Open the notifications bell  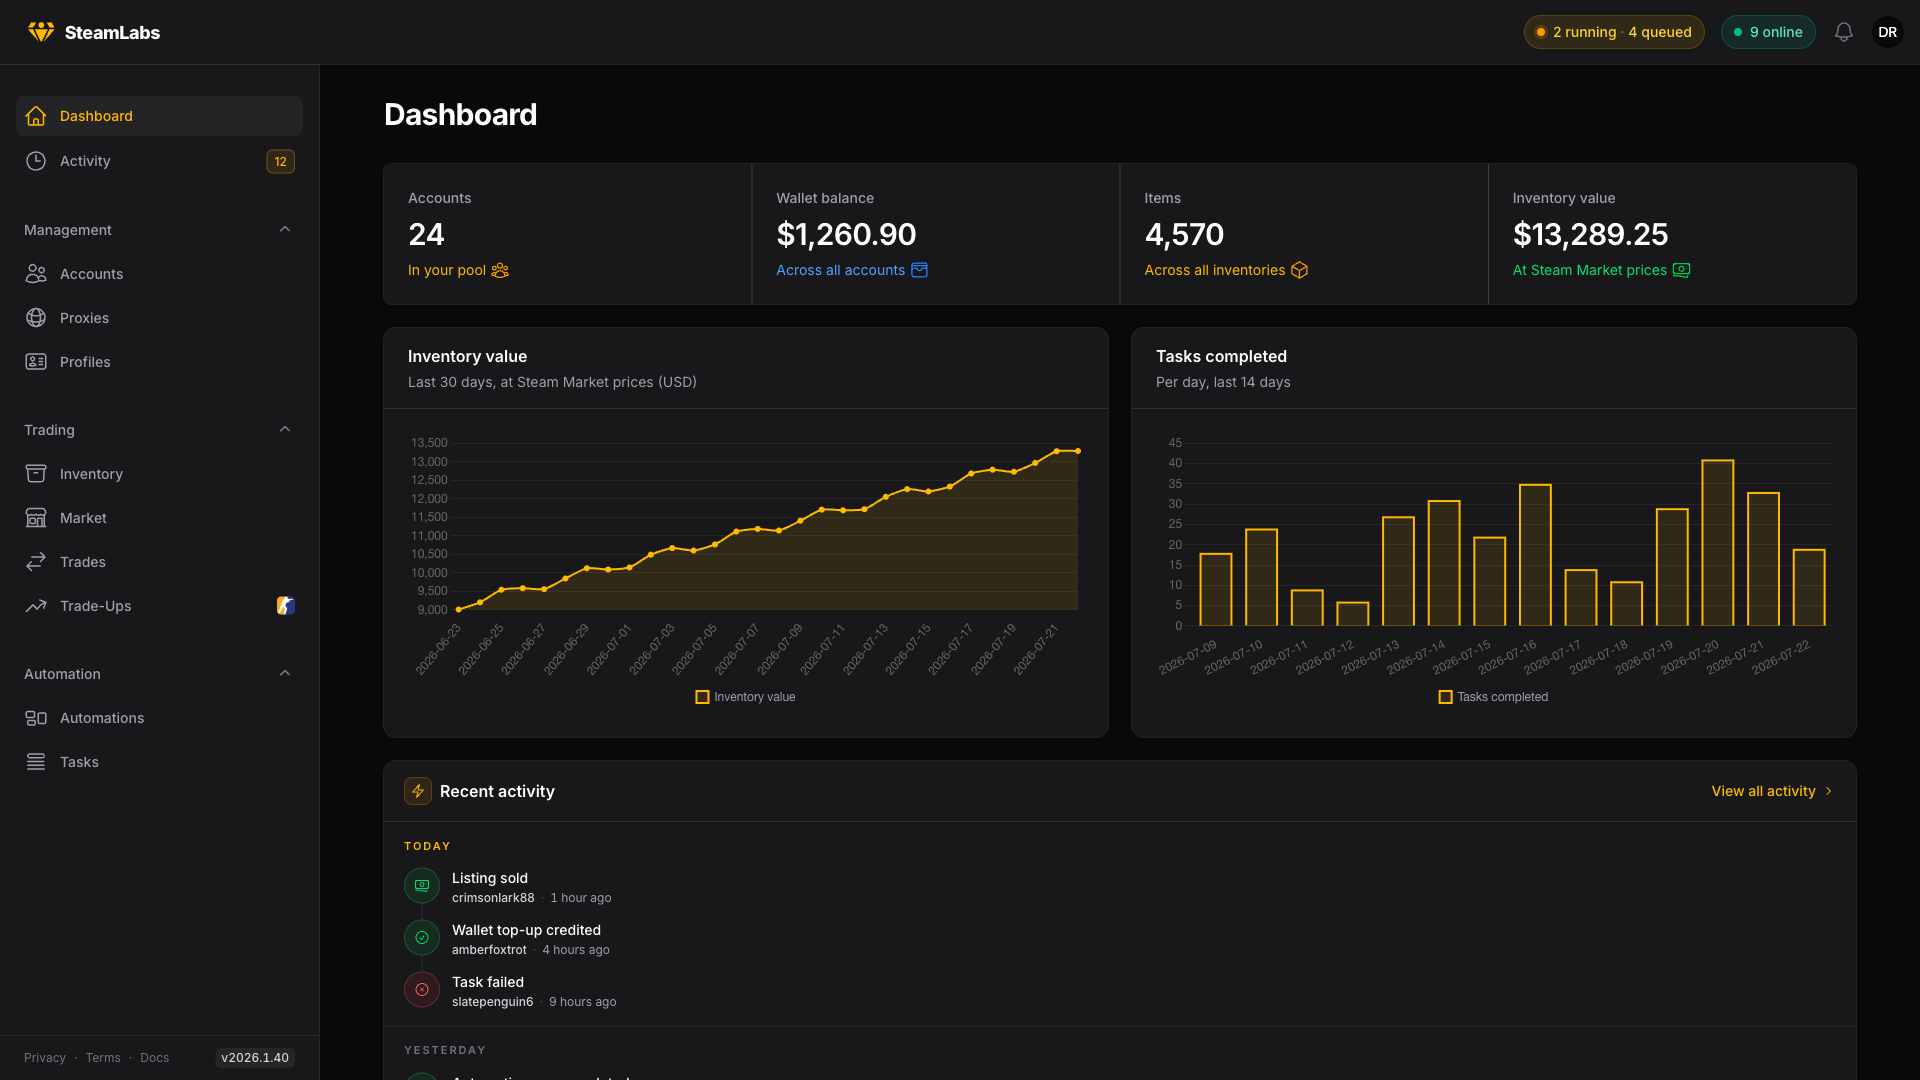(x=1844, y=32)
